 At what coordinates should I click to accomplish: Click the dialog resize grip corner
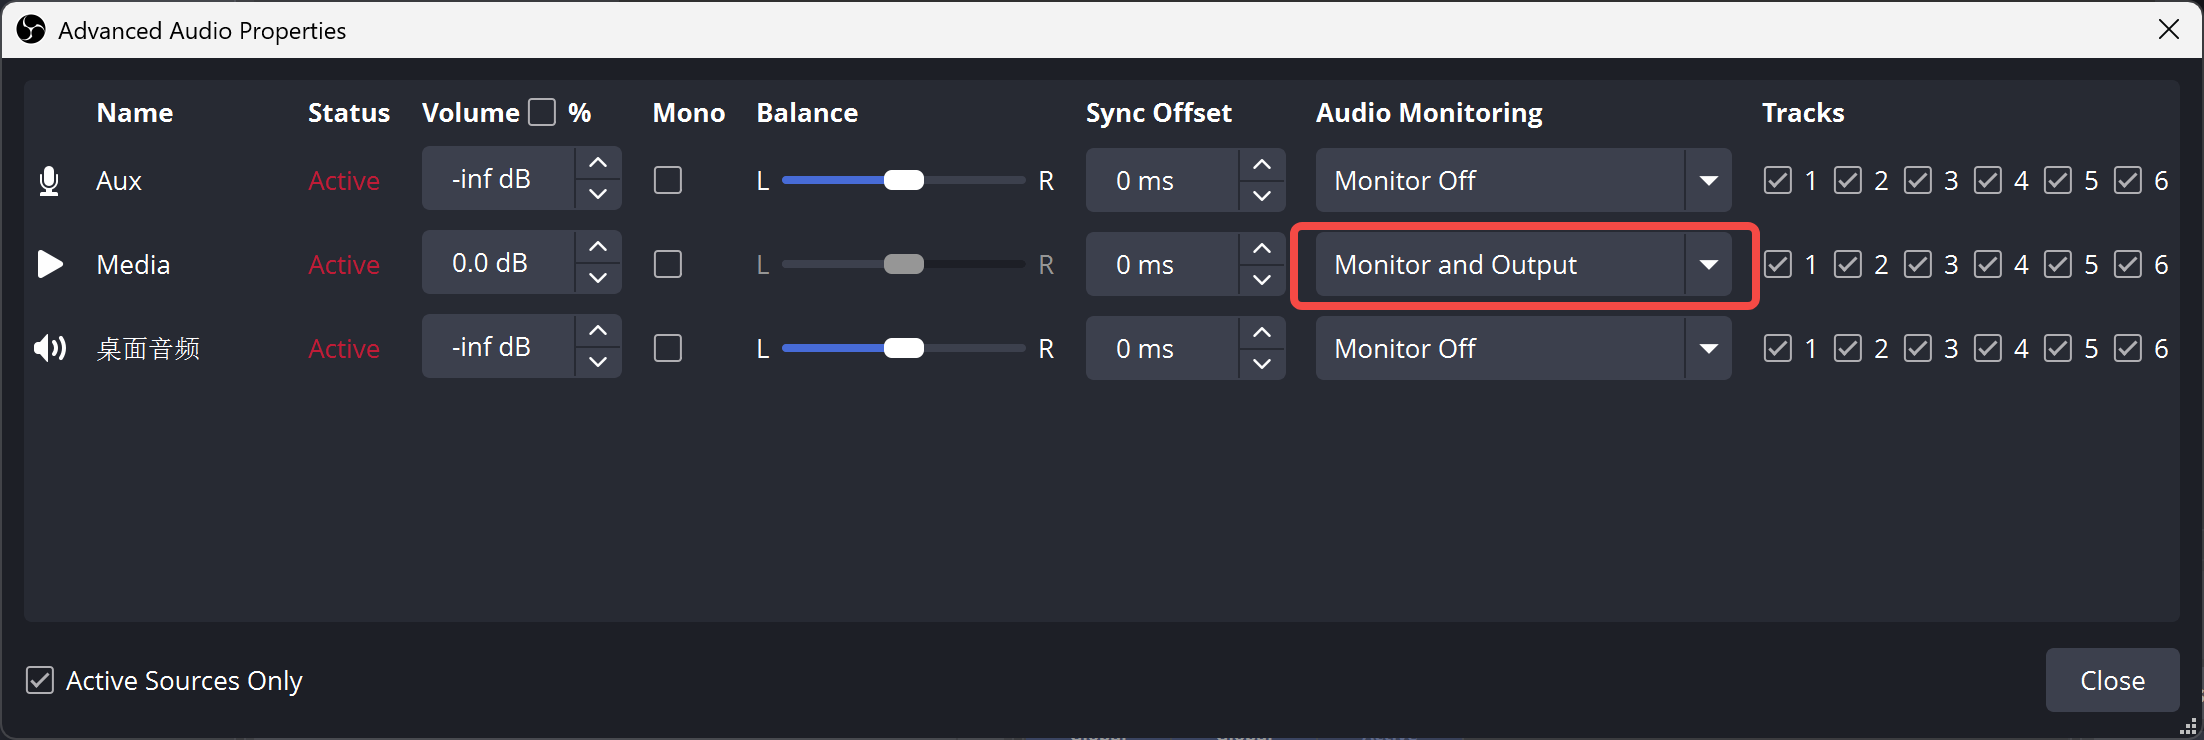point(2188,726)
